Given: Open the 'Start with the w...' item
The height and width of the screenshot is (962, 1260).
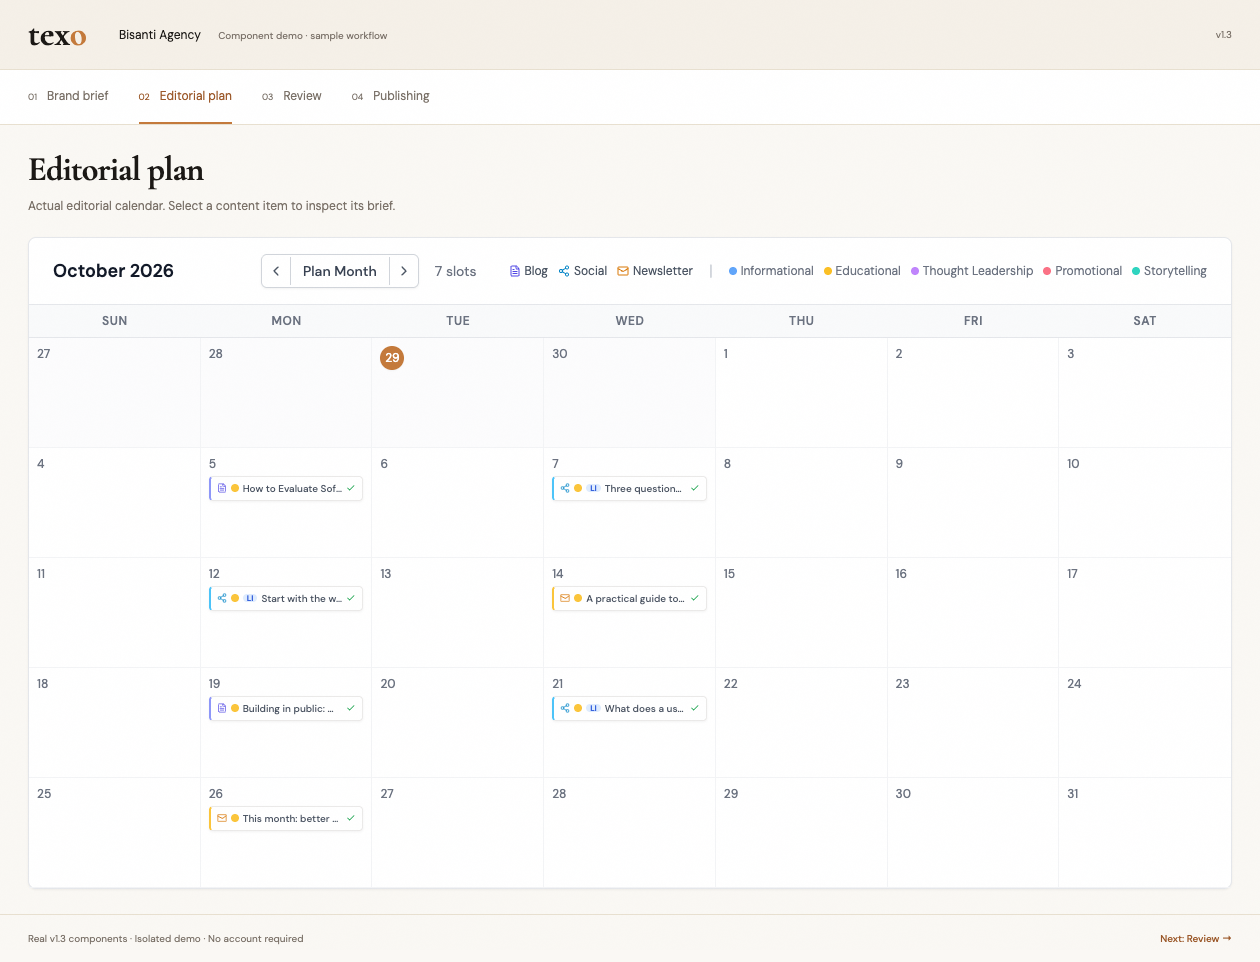Looking at the screenshot, I should [x=286, y=598].
